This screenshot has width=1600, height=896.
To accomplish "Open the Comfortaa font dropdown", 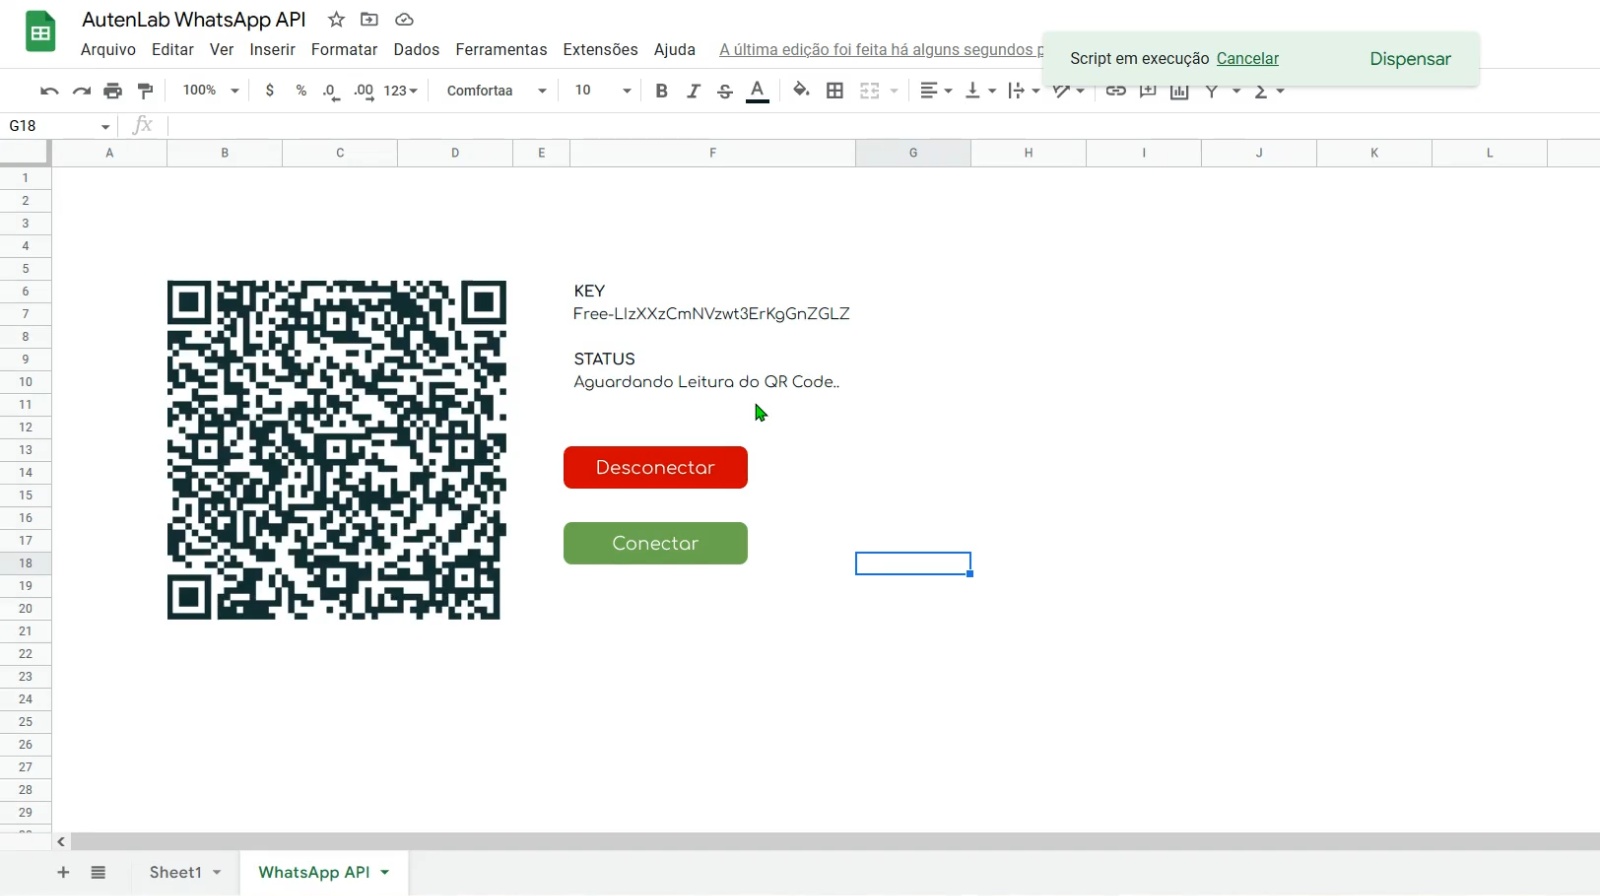I will (496, 90).
